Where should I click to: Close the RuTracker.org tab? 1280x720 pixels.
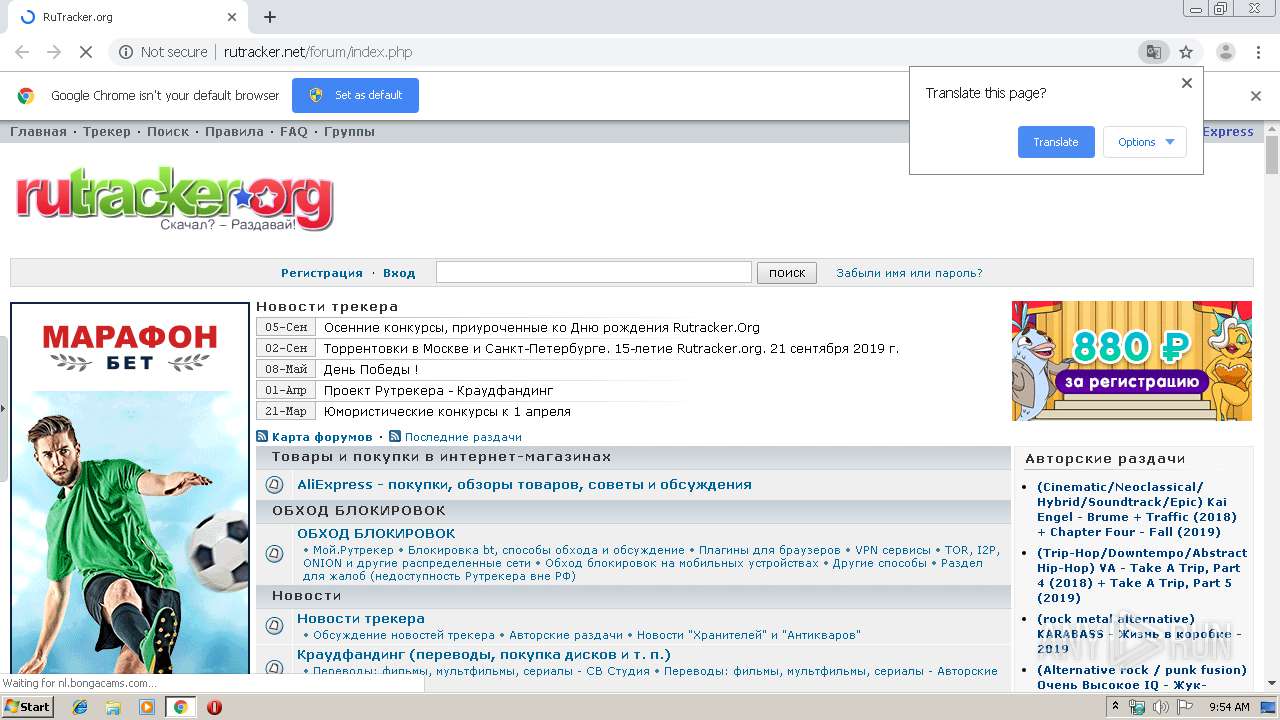(232, 17)
